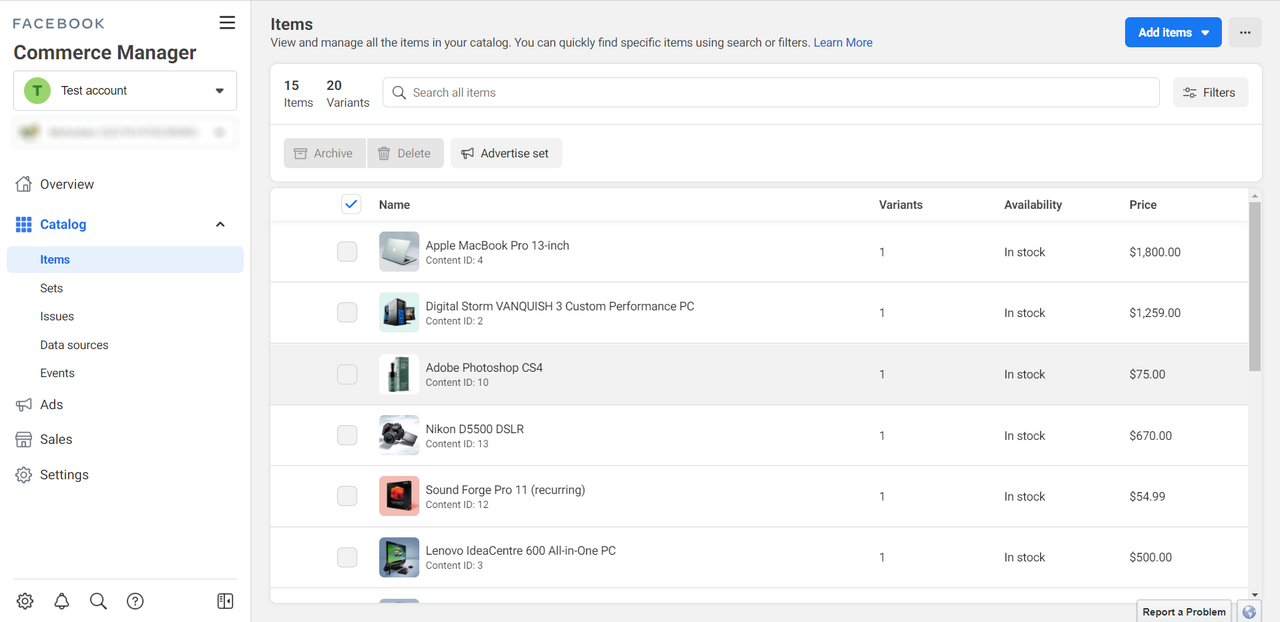This screenshot has height=622, width=1280.
Task: Click the magnifier search icon in sidebar footer
Action: pos(98,601)
